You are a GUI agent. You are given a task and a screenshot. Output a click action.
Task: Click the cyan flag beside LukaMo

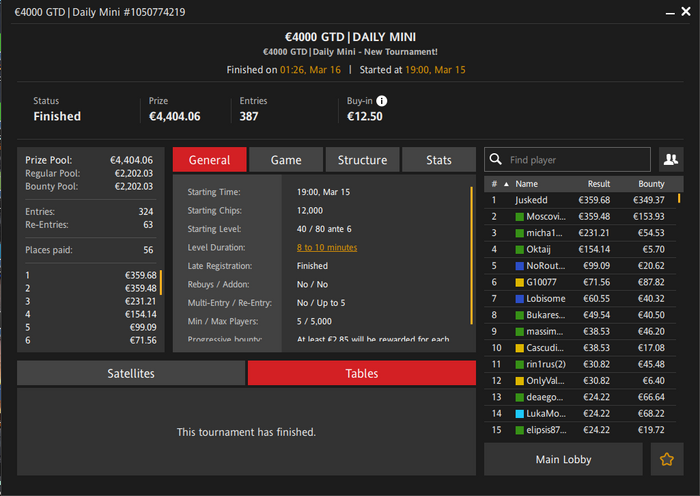[x=519, y=414]
